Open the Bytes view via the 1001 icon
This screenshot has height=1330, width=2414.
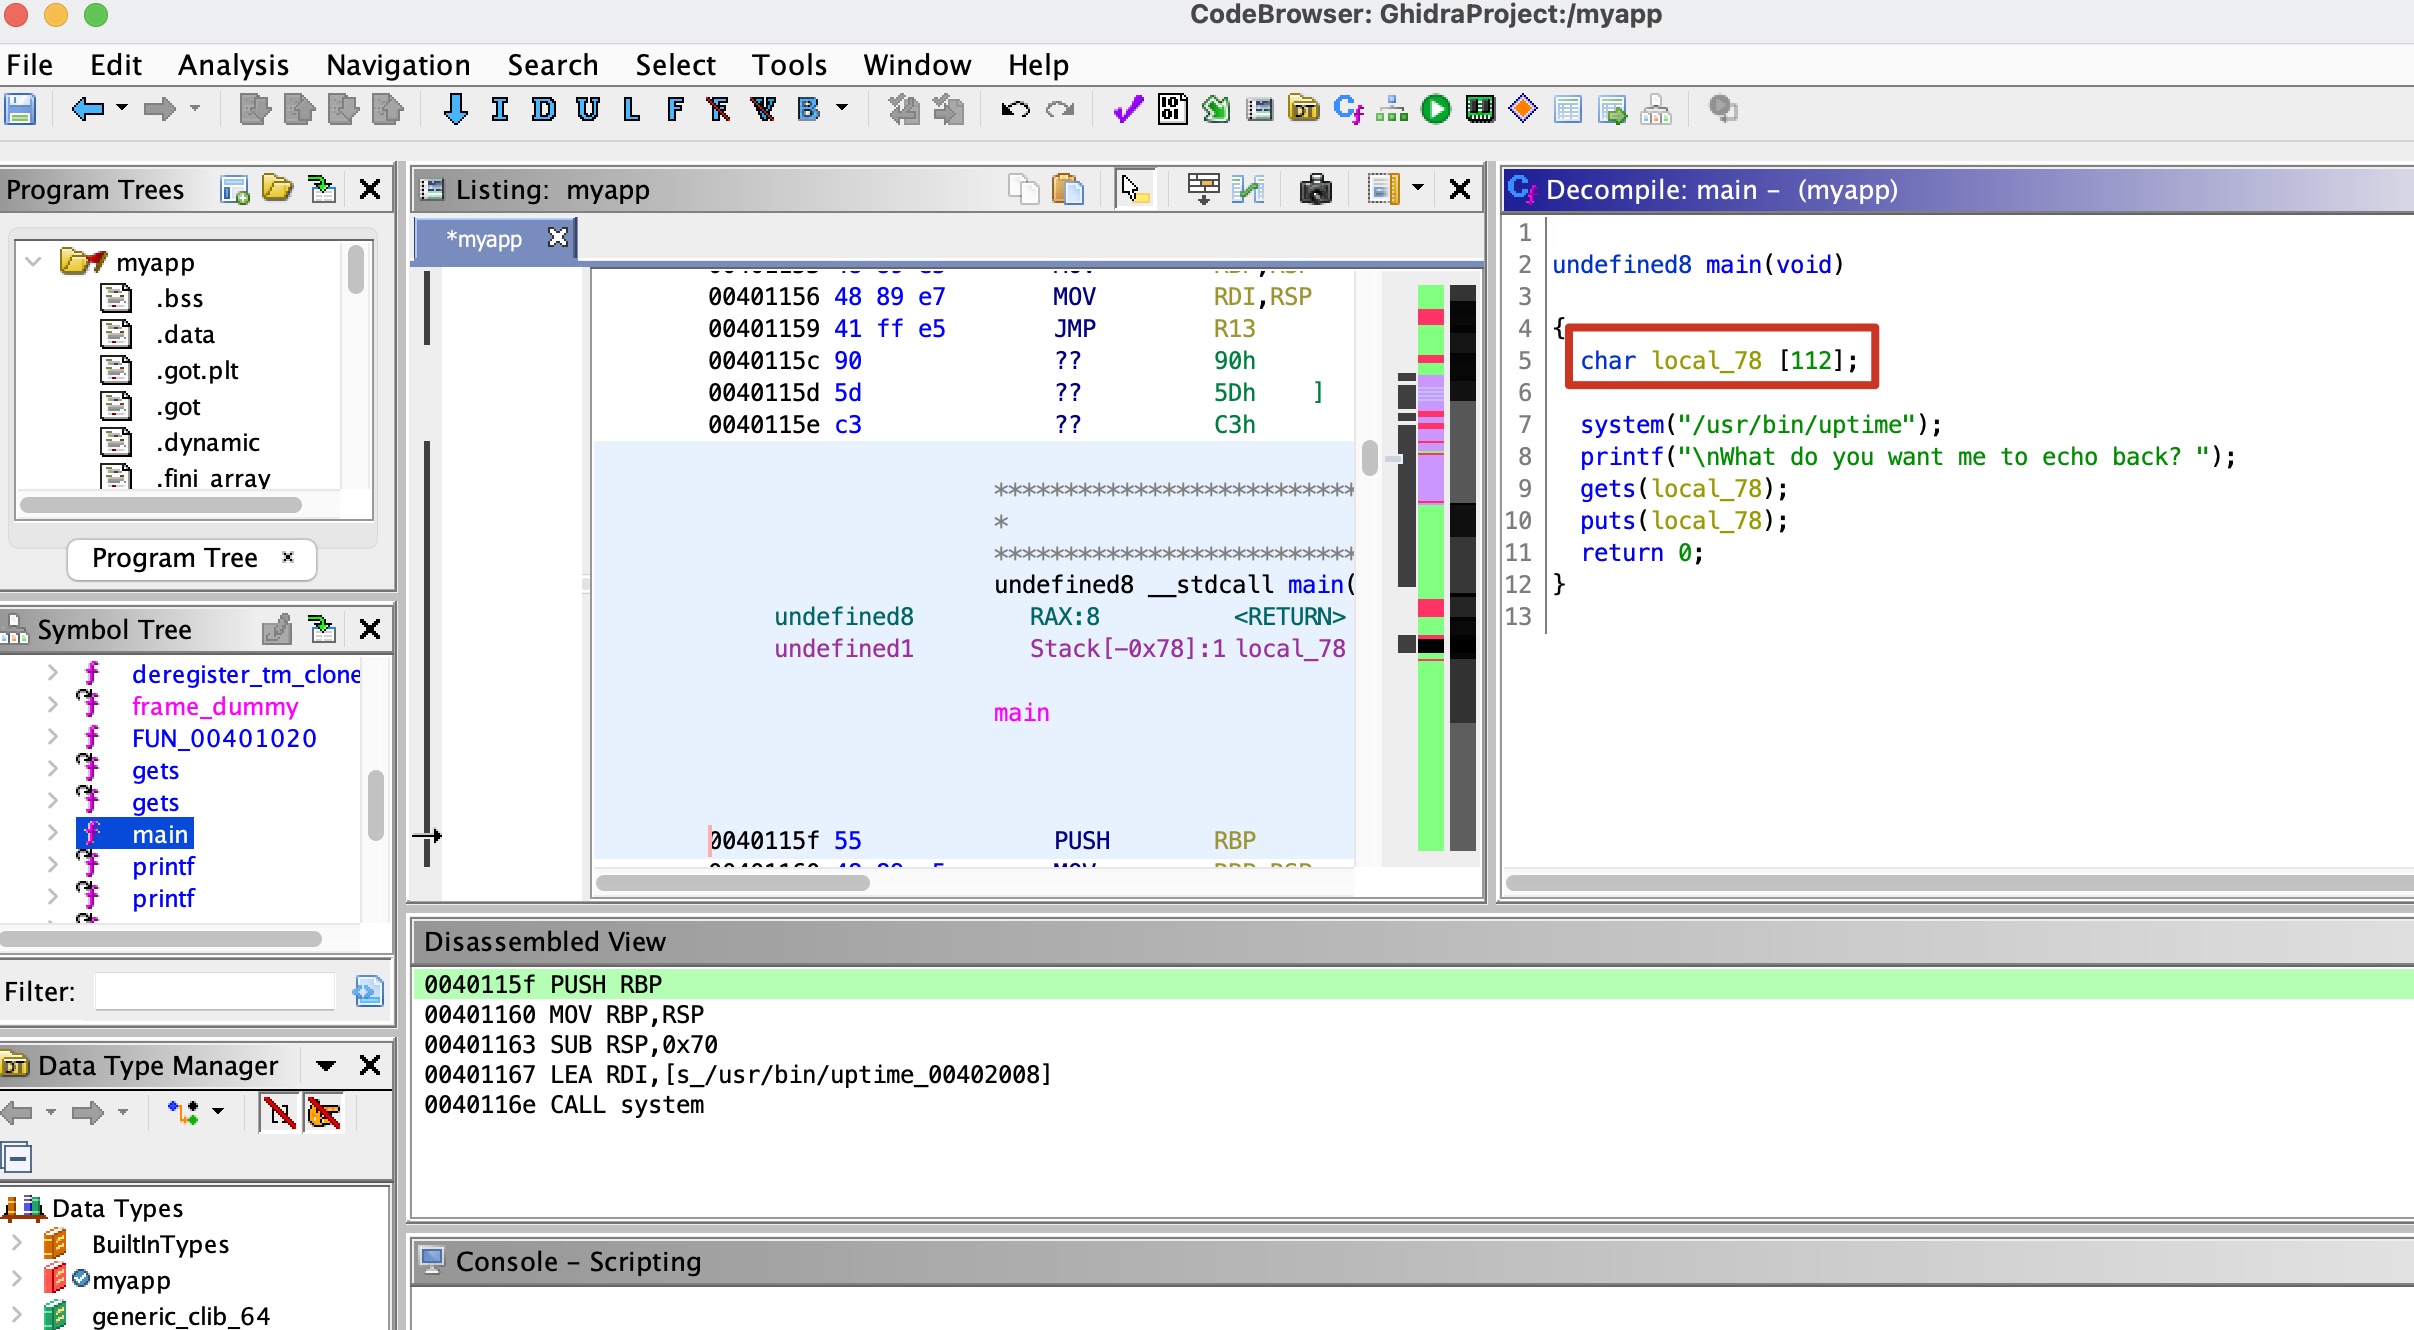pyautogui.click(x=1172, y=109)
